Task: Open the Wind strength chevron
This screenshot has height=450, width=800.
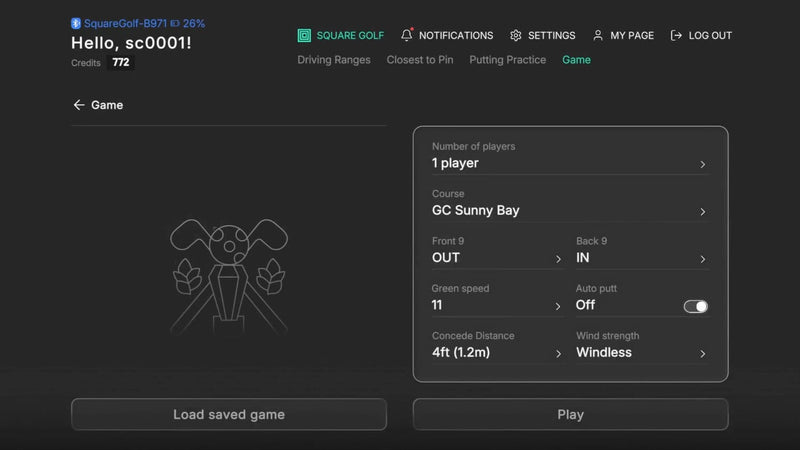Action: (x=702, y=353)
